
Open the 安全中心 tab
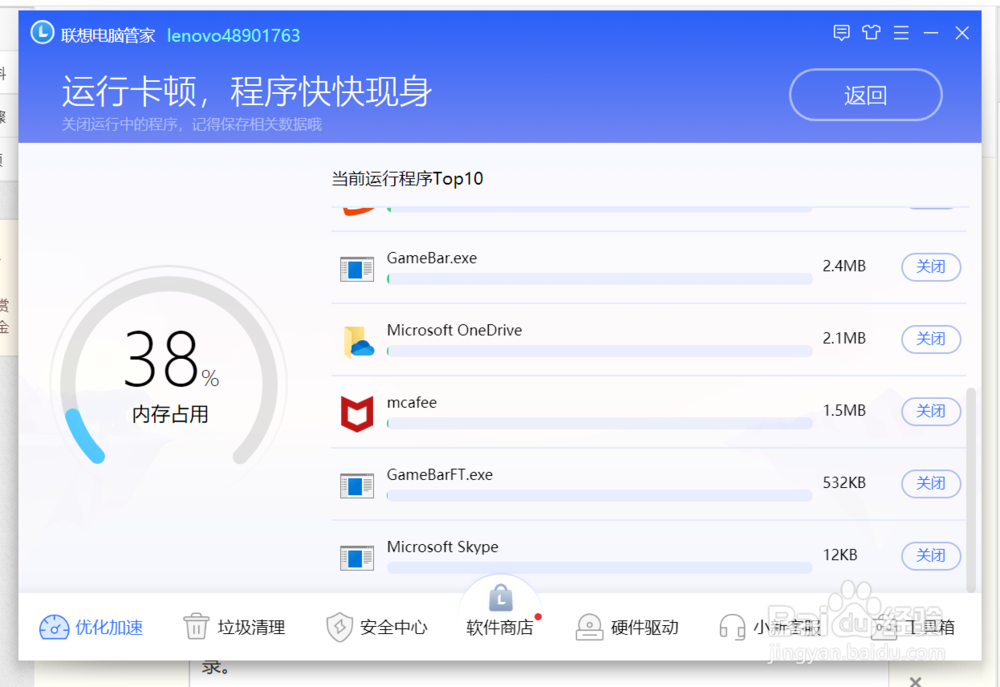click(376, 628)
